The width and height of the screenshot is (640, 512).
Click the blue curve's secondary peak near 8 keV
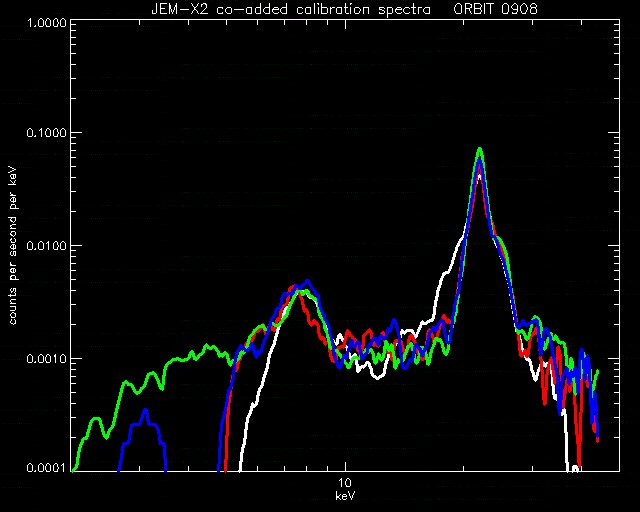coord(308,281)
